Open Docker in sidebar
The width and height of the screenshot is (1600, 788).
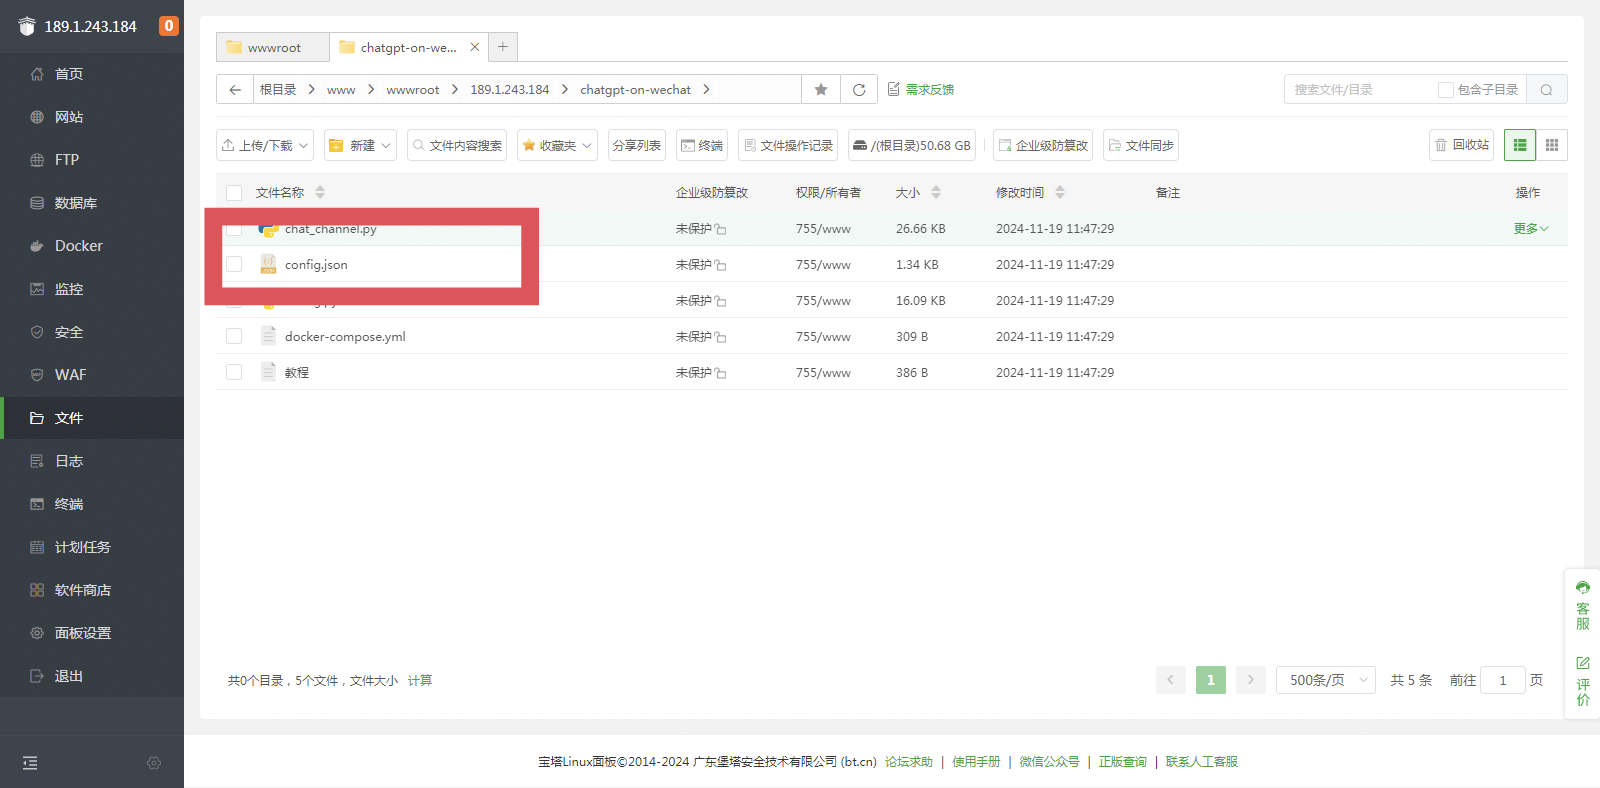[92, 246]
